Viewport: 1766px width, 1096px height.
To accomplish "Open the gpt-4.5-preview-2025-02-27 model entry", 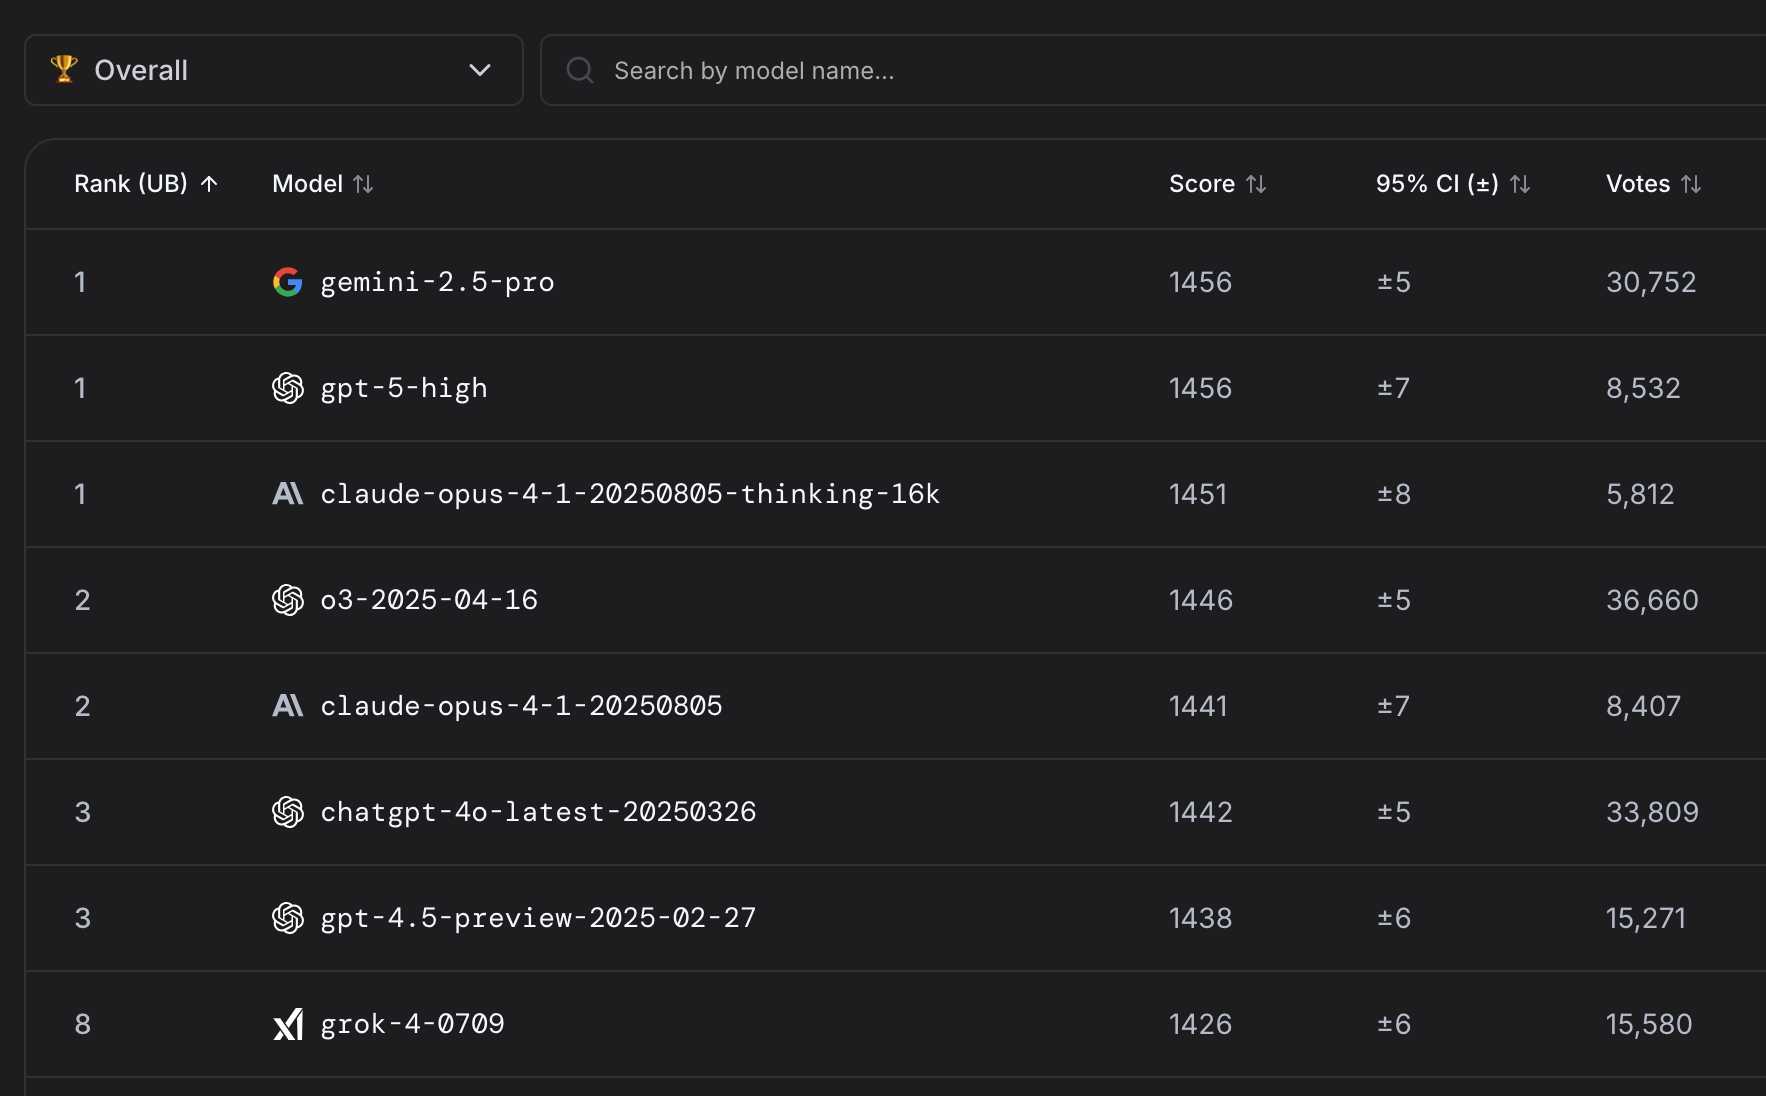I will [538, 918].
